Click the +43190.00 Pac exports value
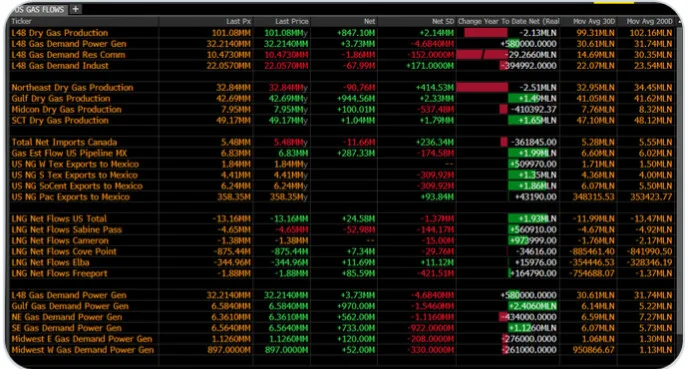689x369 pixels. (x=536, y=197)
